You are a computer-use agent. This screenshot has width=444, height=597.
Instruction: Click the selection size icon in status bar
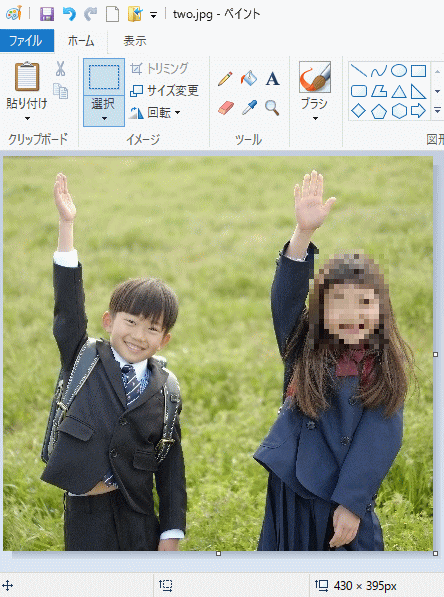(166, 585)
